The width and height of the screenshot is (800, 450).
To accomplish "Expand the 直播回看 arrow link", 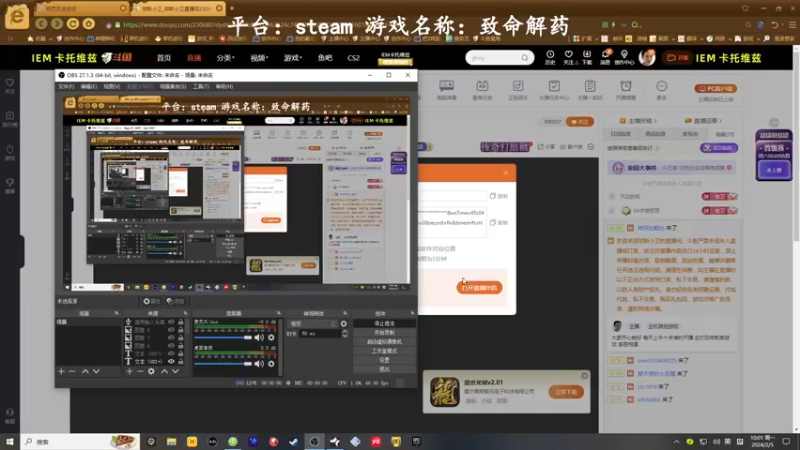I will pyautogui.click(x=703, y=121).
